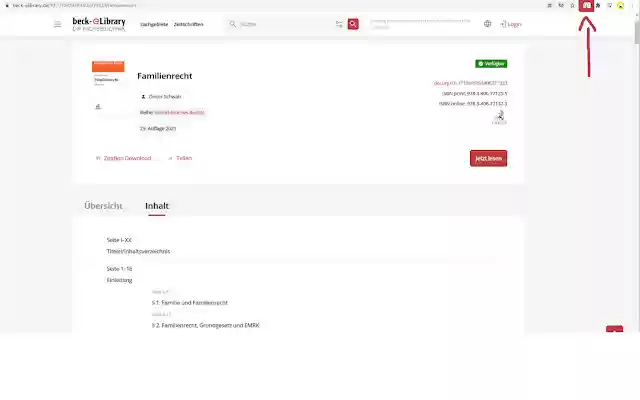Viewport: 640px width, 400px height.
Task: Click the Login link
Action: click(x=511, y=24)
